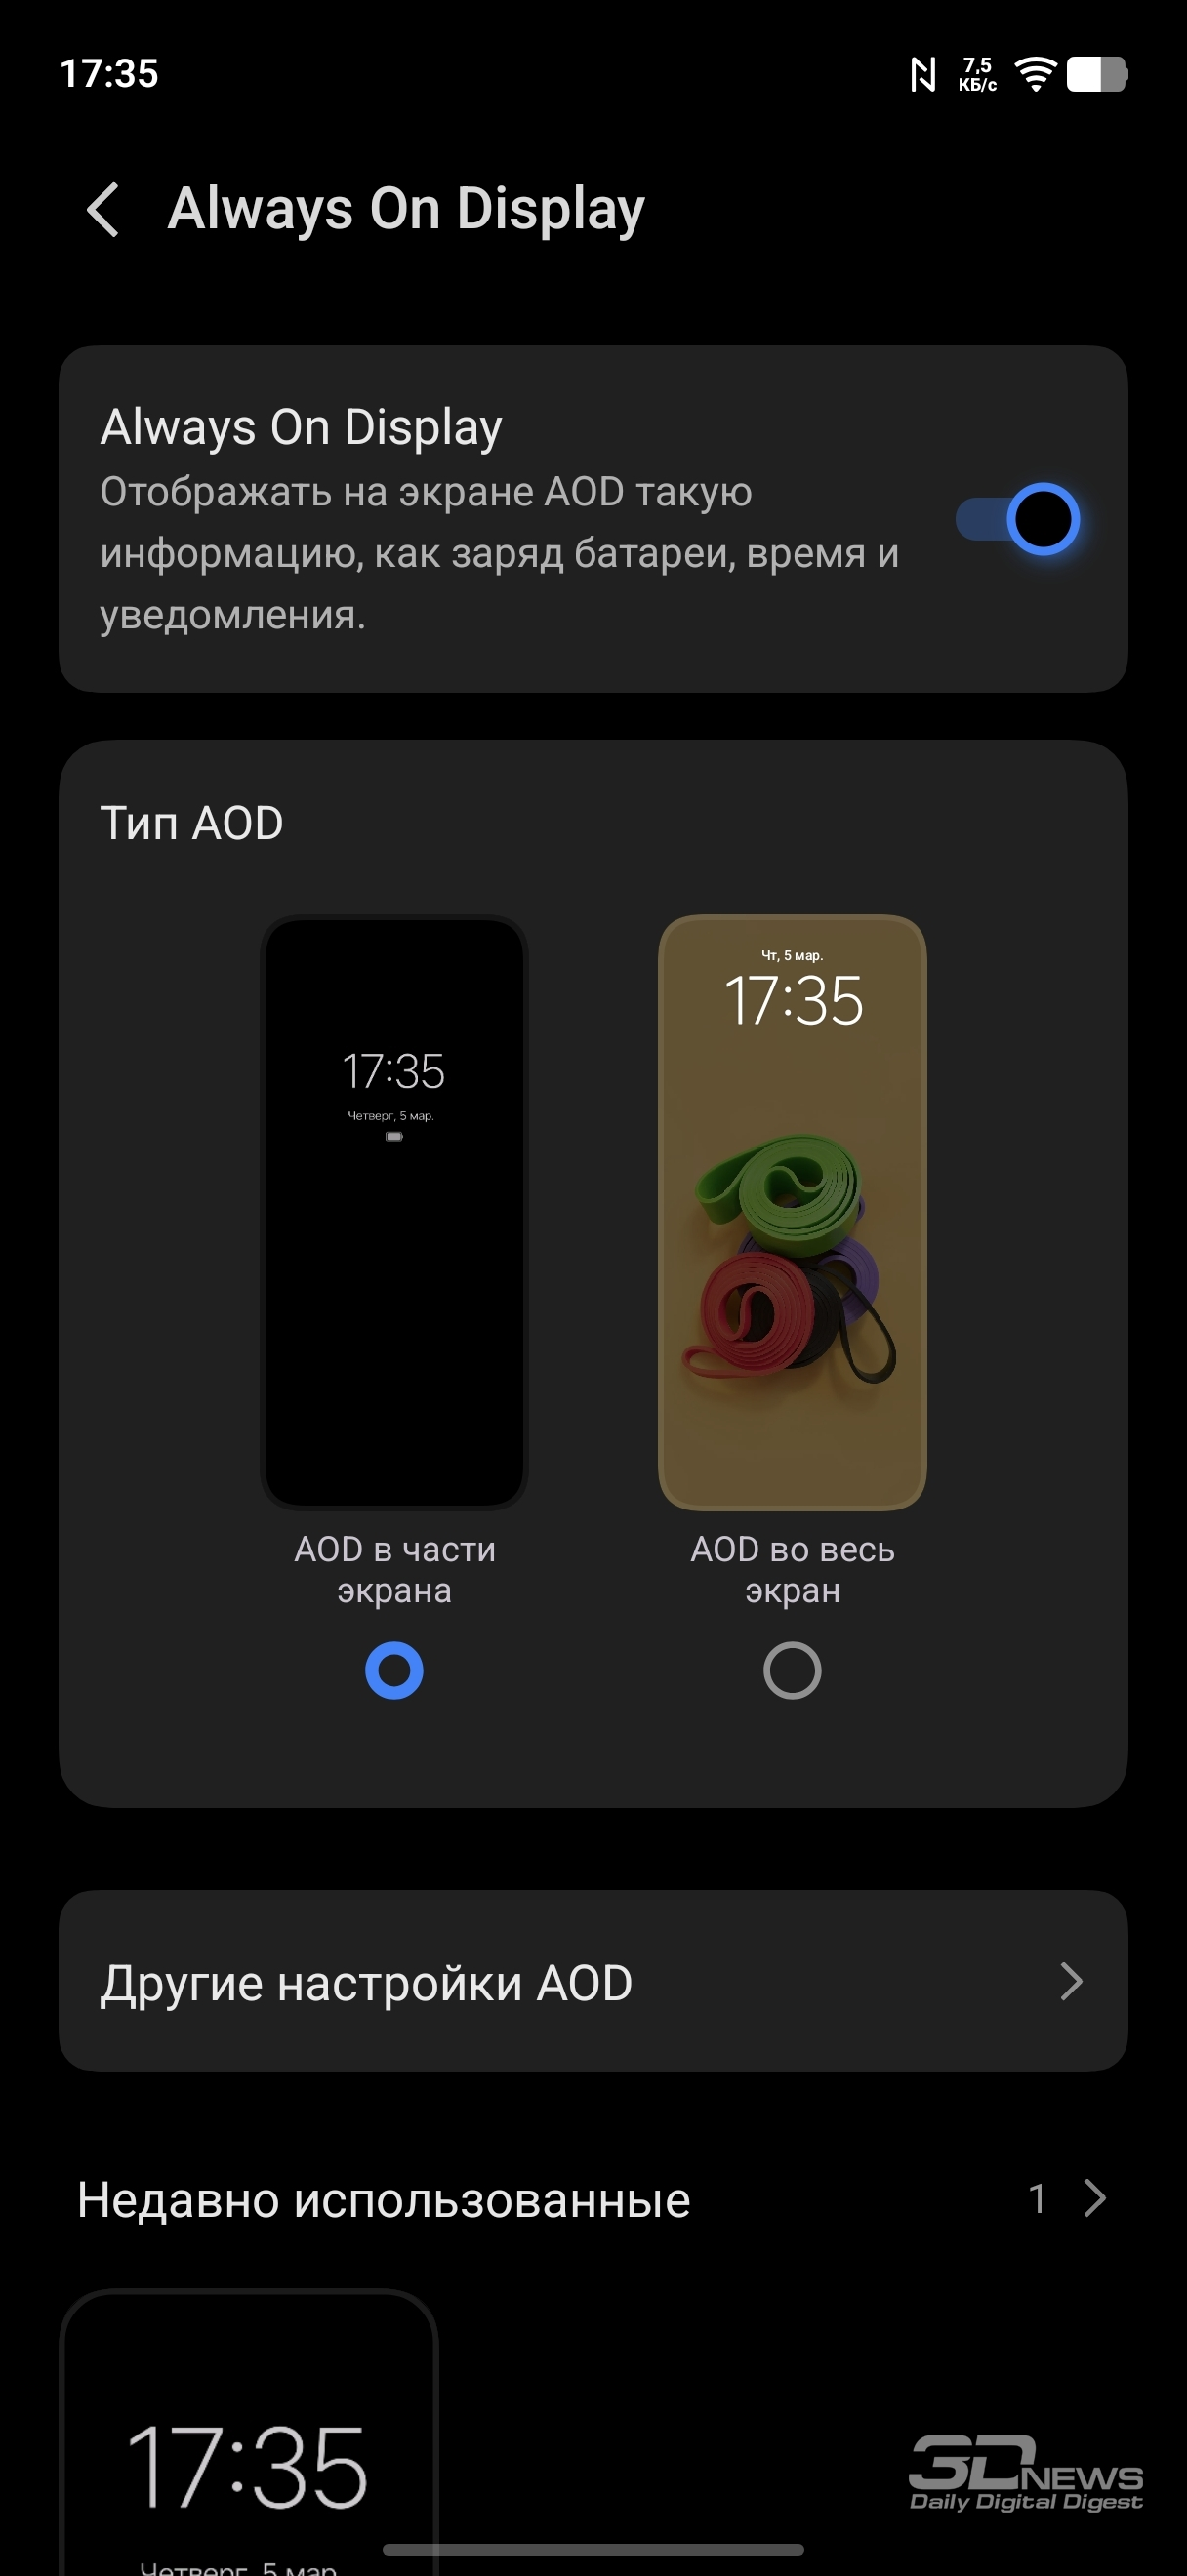
Task: Tap the AOD в части экрана label
Action: [x=394, y=1569]
